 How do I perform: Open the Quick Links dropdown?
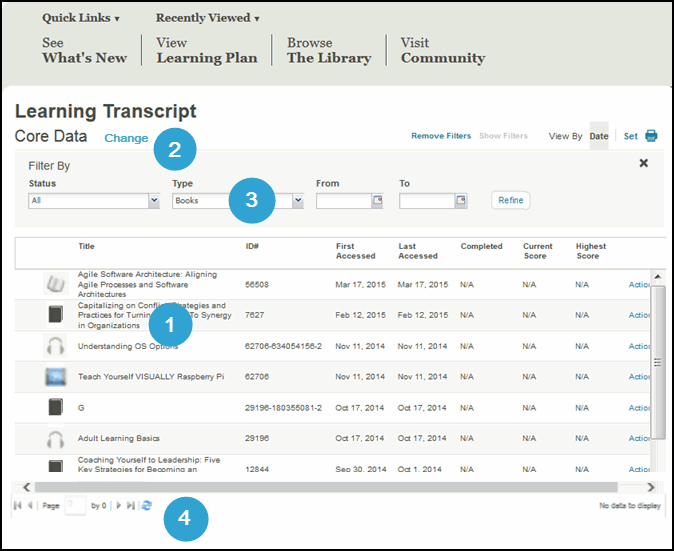pyautogui.click(x=80, y=18)
